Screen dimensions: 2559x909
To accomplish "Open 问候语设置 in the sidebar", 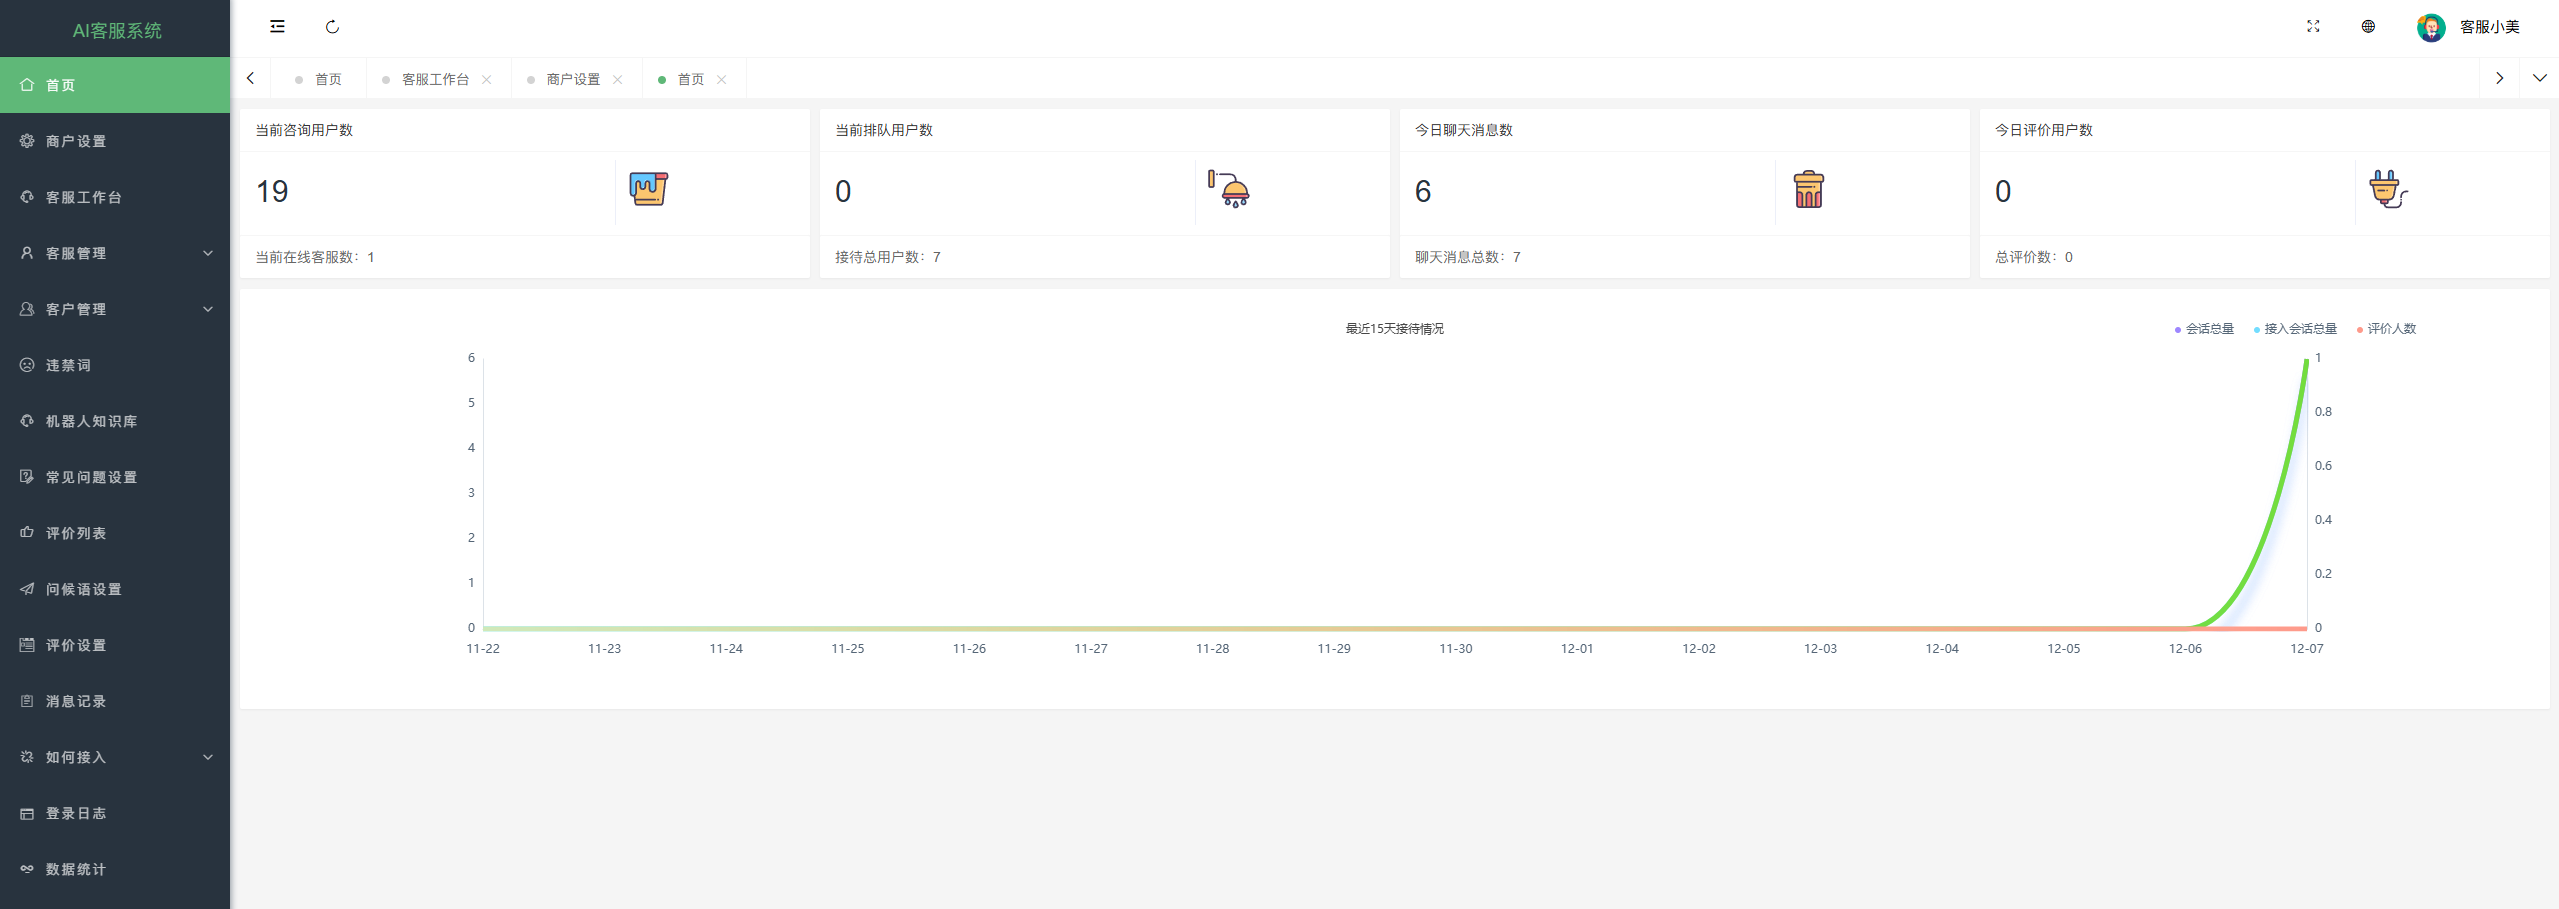I will (x=115, y=589).
